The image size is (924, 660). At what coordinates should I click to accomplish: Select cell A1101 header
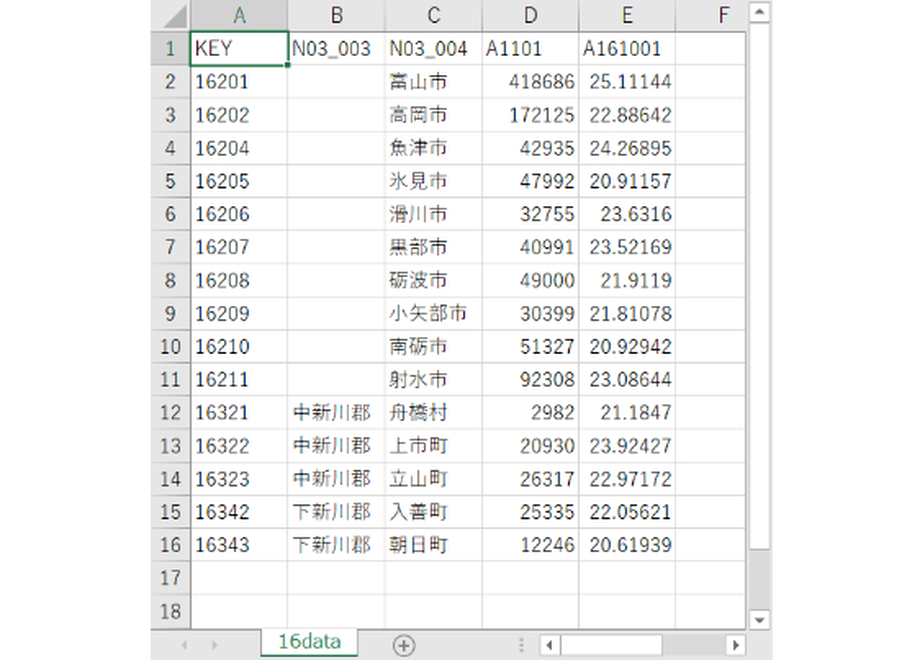tap(530, 48)
